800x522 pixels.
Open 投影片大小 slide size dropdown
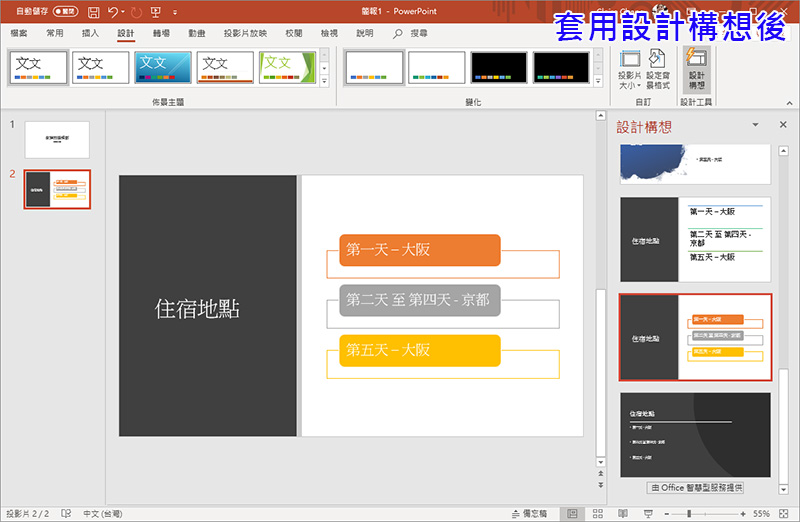(x=630, y=69)
